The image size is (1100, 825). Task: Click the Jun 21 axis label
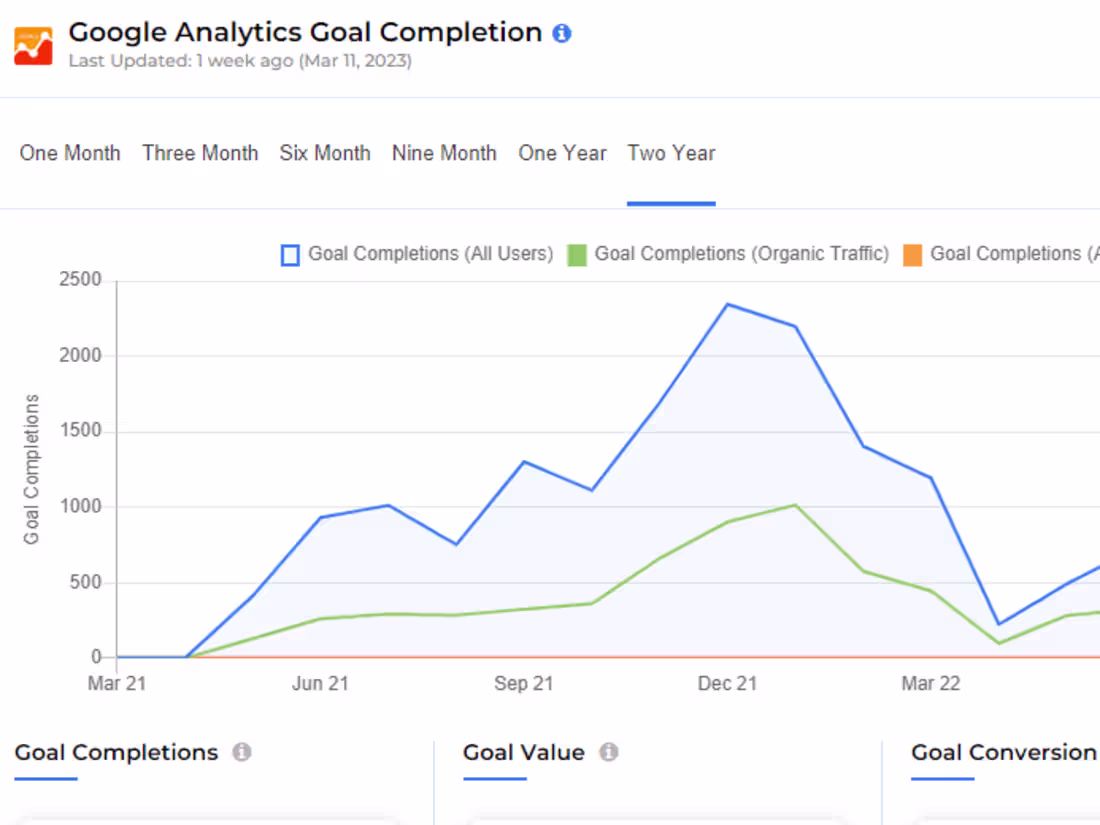coord(320,684)
